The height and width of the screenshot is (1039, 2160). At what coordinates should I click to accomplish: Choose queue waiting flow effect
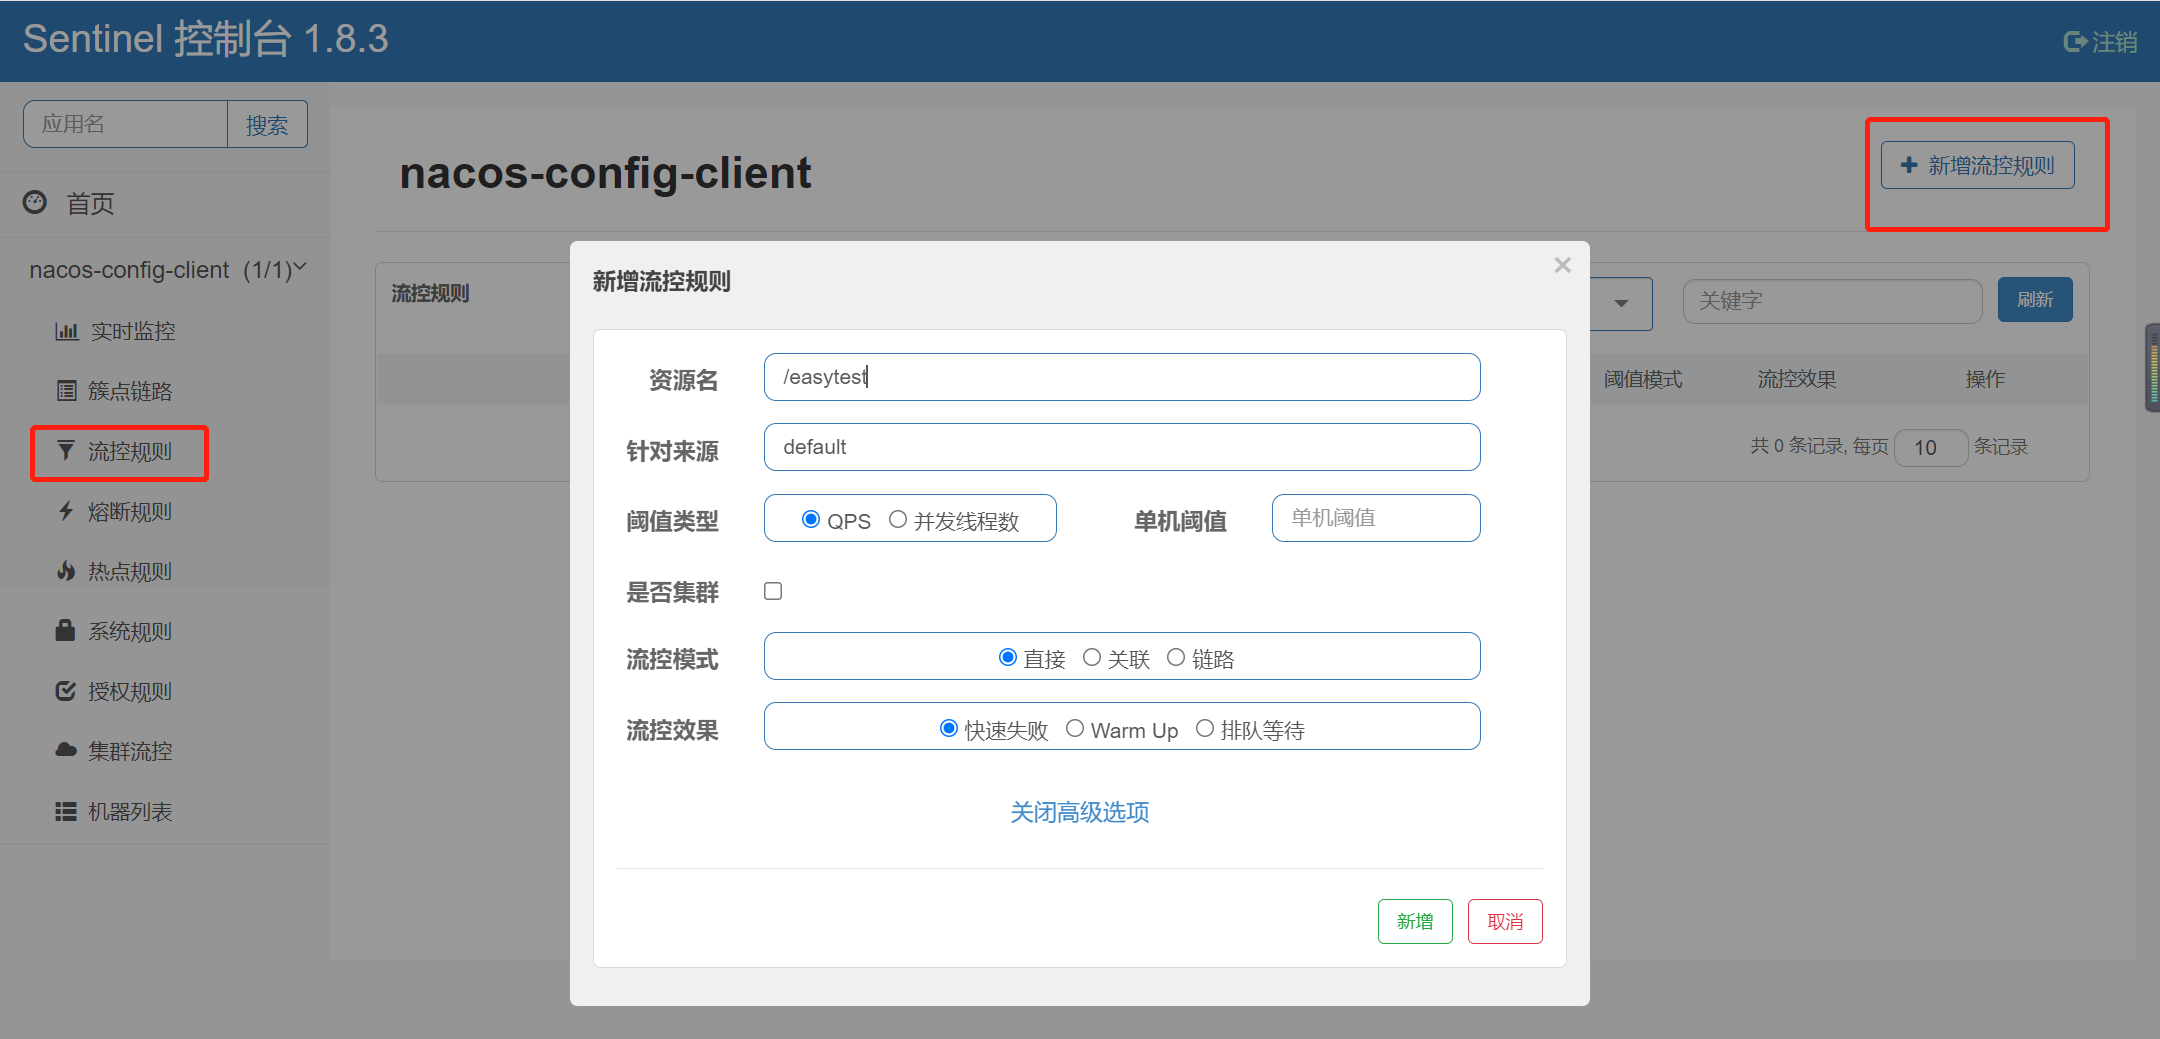[1205, 728]
